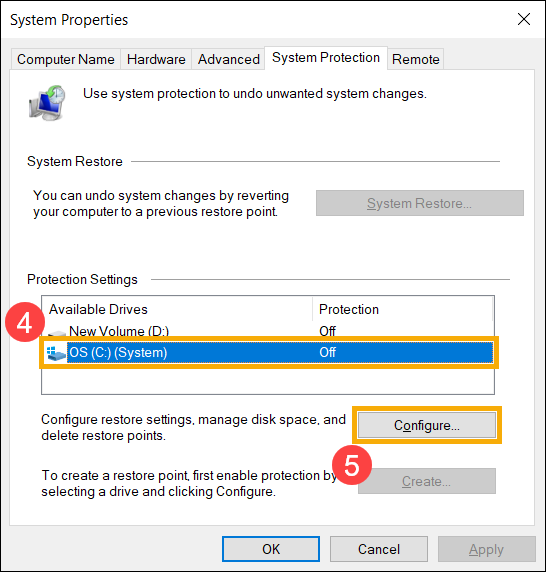Open the Hardware tab
This screenshot has height=572, width=546.
(156, 59)
